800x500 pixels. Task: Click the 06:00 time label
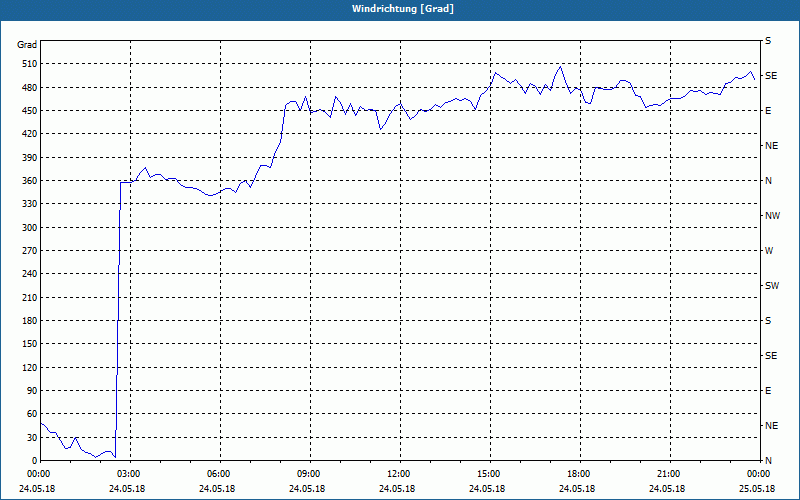click(219, 474)
